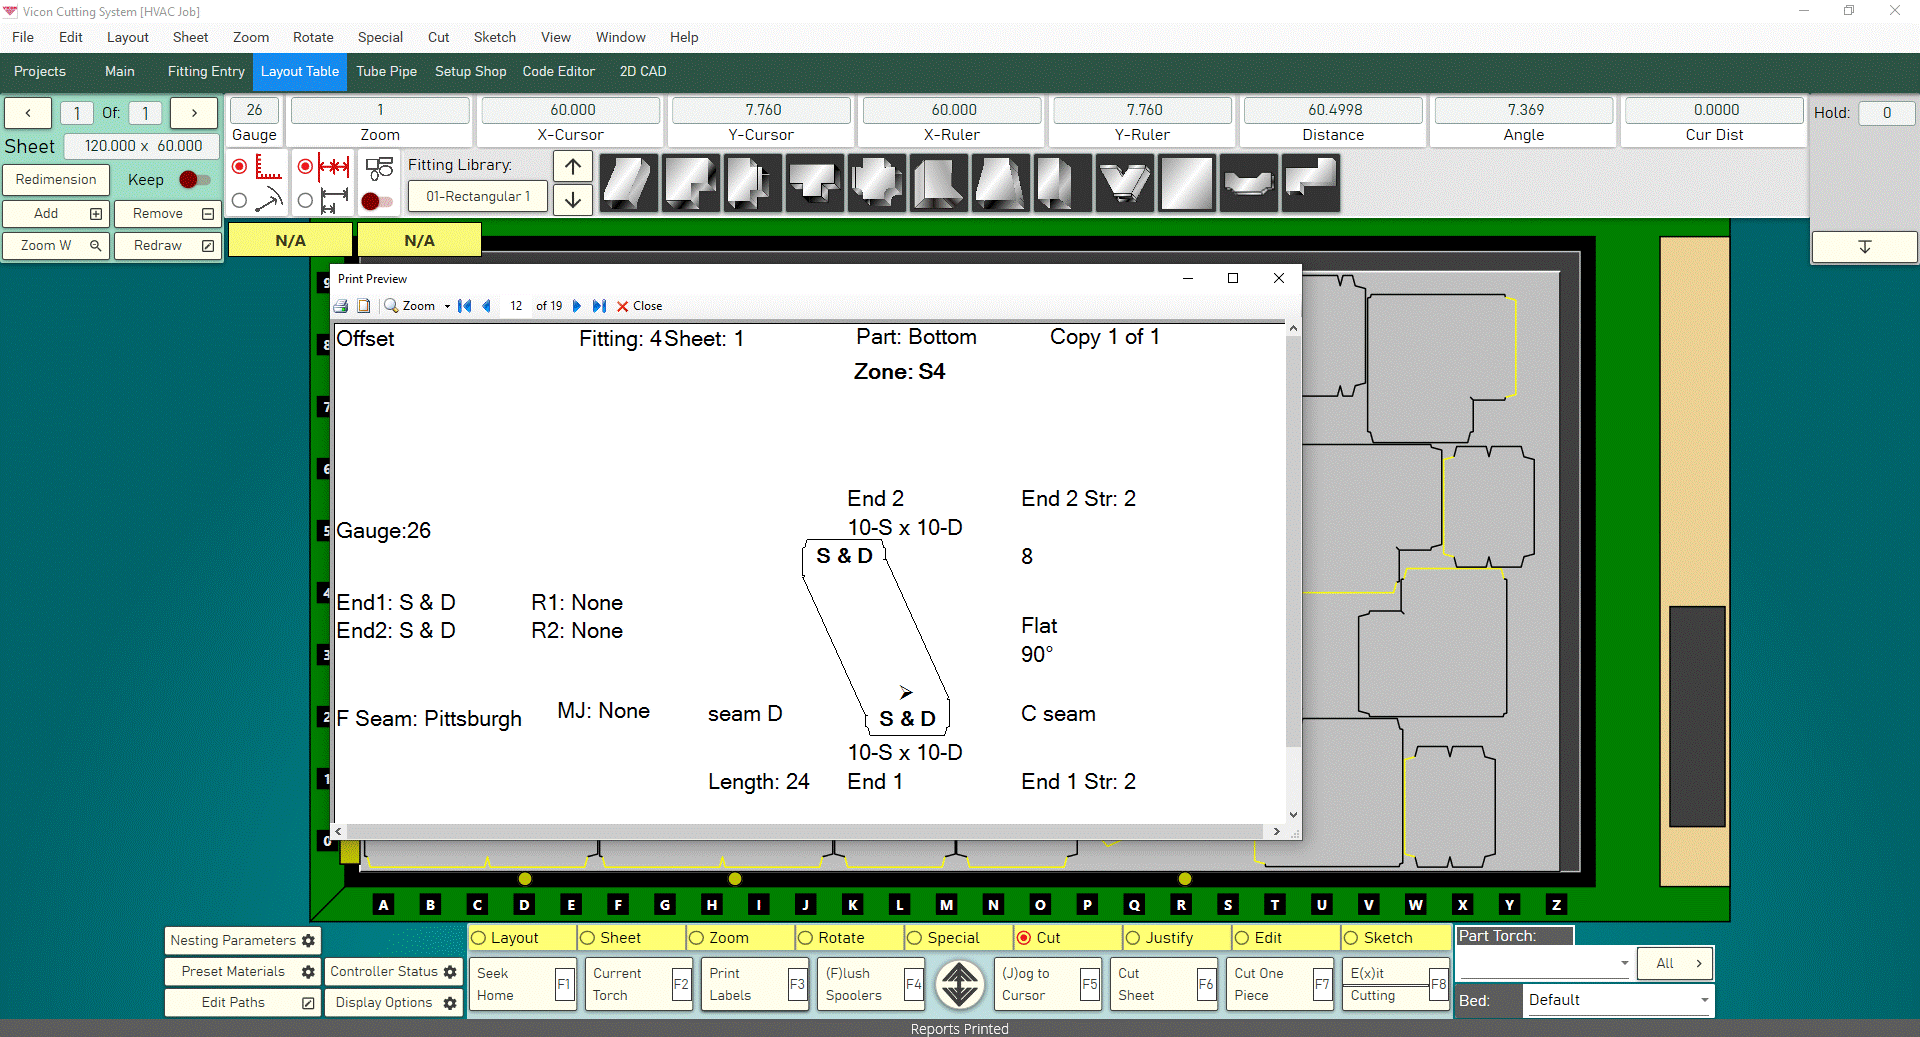Screen dimensions: 1920x1037
Task: Open the Bed selector showing Default
Action: 1618,1000
